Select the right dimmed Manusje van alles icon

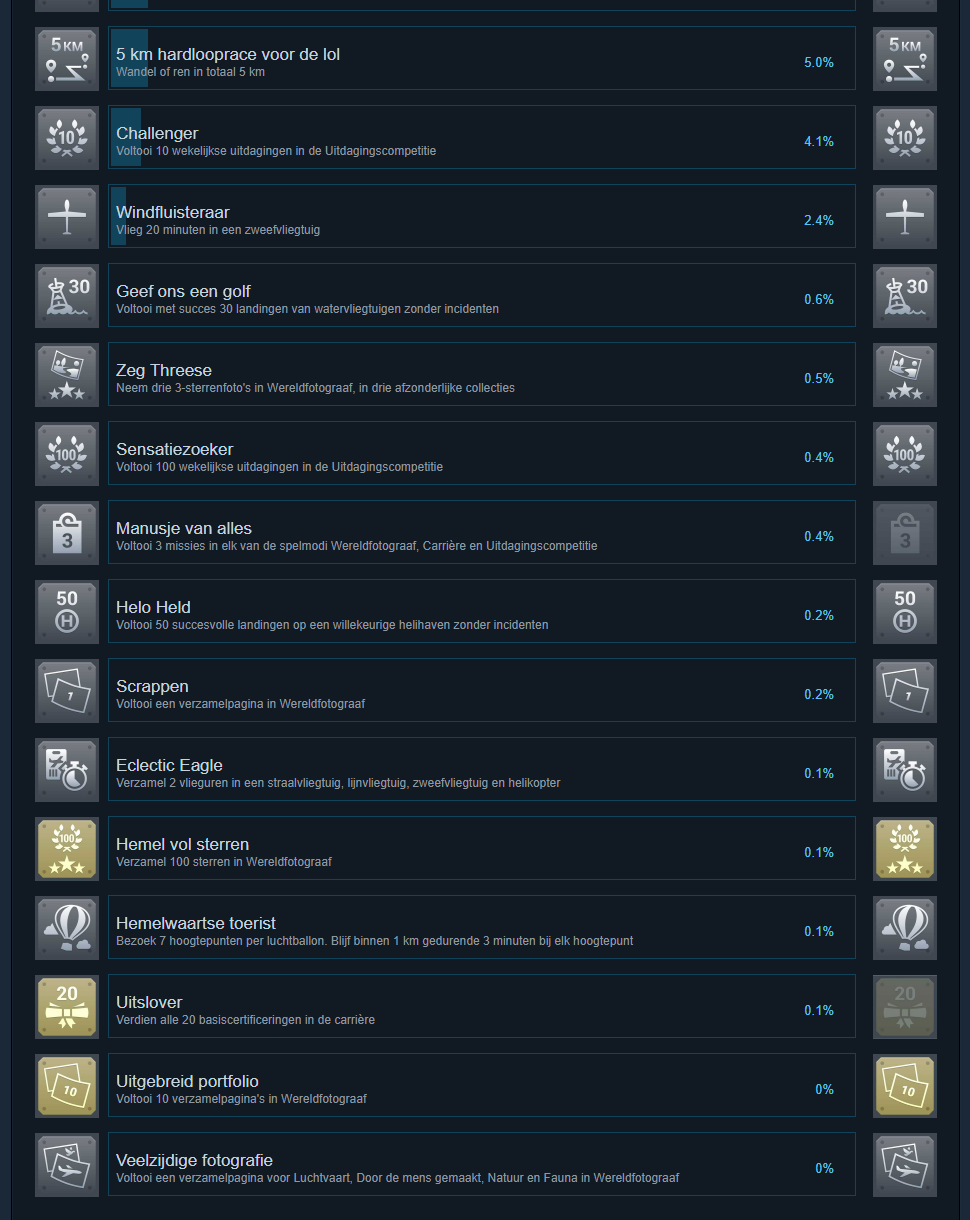click(x=905, y=533)
